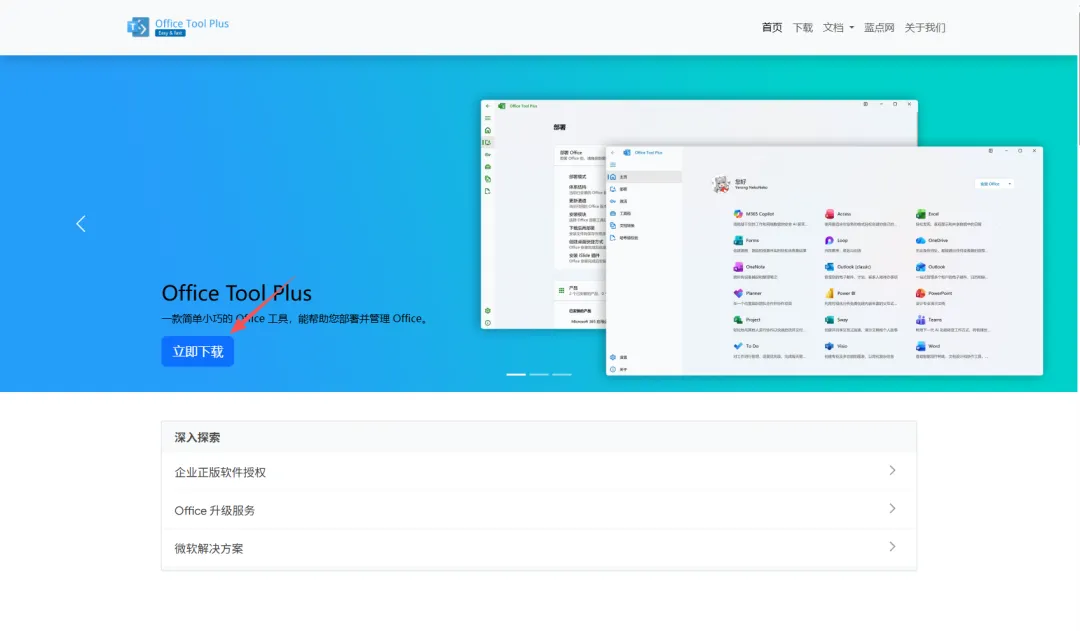Click the Sway icon in slide screenshot
Screen dimensions: 1080x631
[x=829, y=320]
